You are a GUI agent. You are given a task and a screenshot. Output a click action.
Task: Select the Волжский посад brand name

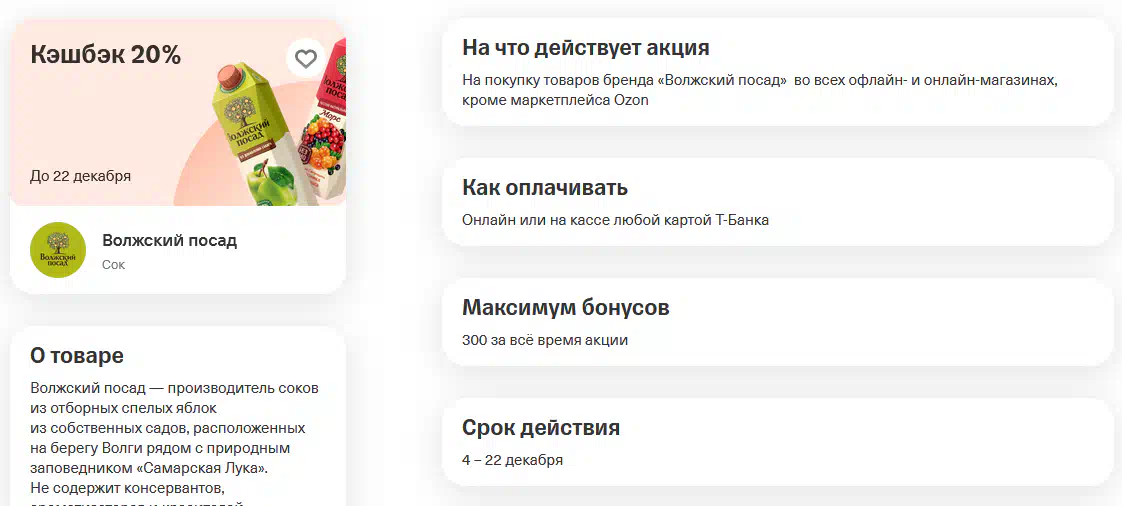pyautogui.click(x=170, y=240)
